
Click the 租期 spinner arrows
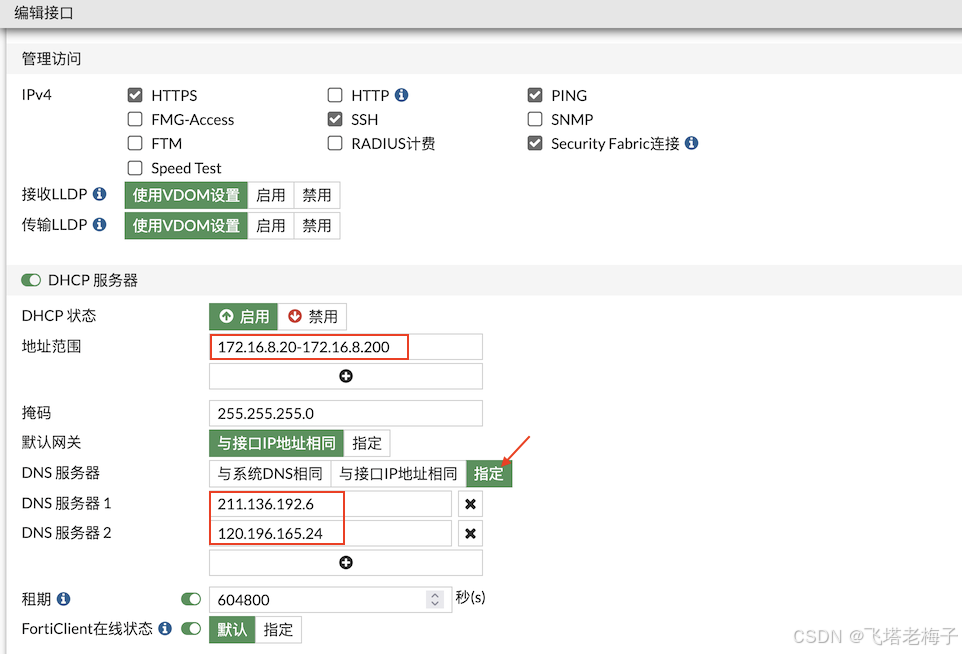[435, 599]
